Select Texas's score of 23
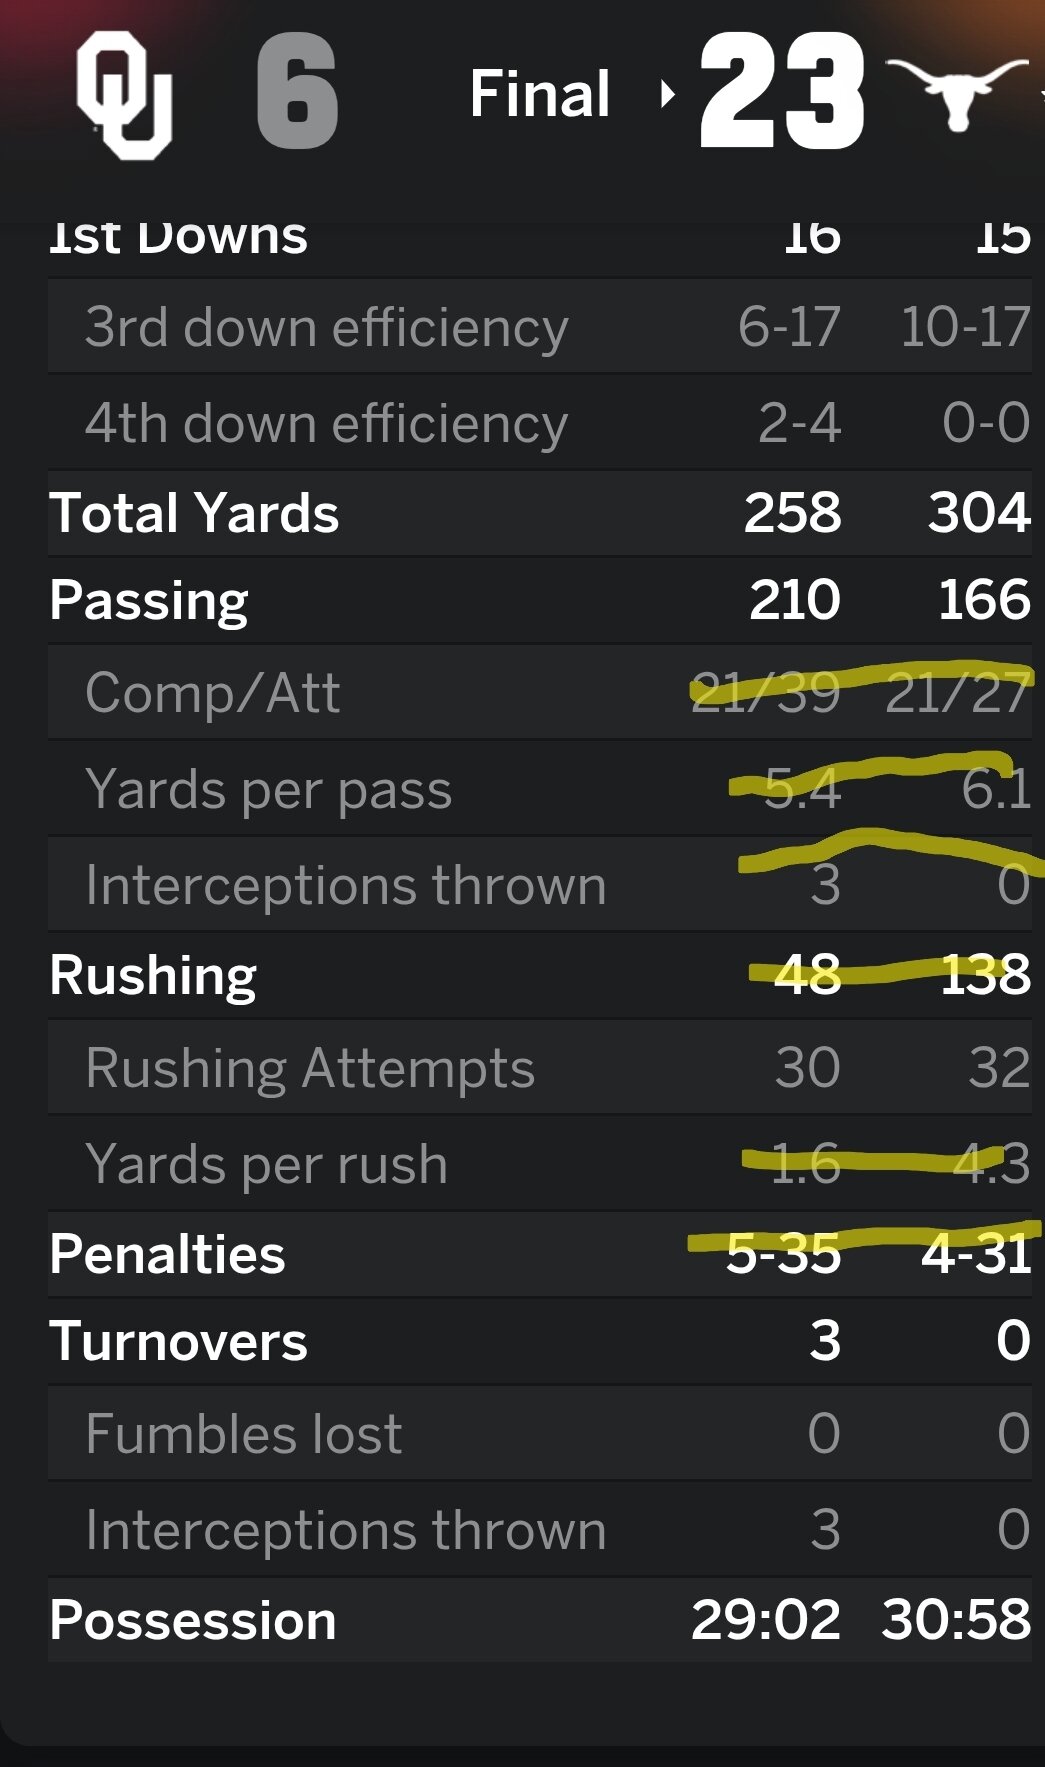 pyautogui.click(x=782, y=92)
